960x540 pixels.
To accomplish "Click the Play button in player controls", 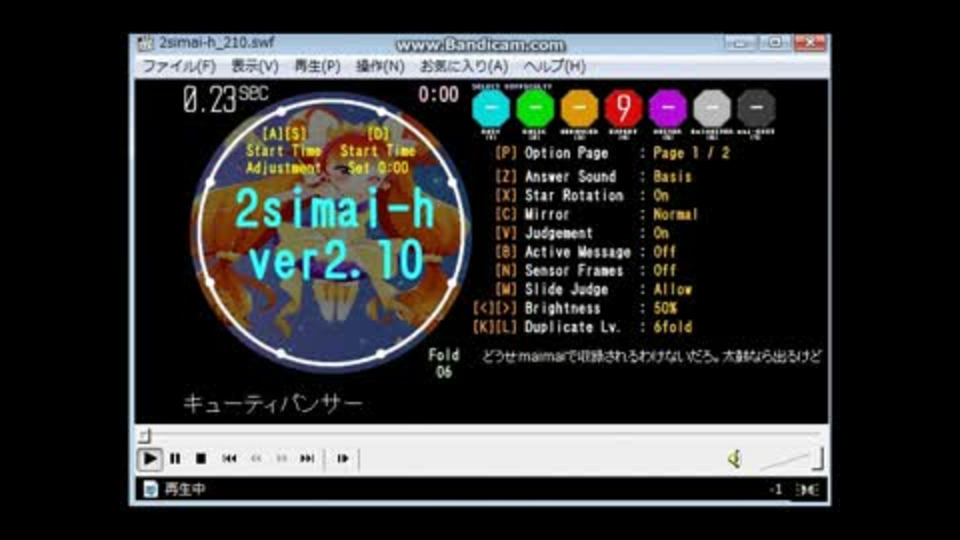I will click(x=149, y=459).
